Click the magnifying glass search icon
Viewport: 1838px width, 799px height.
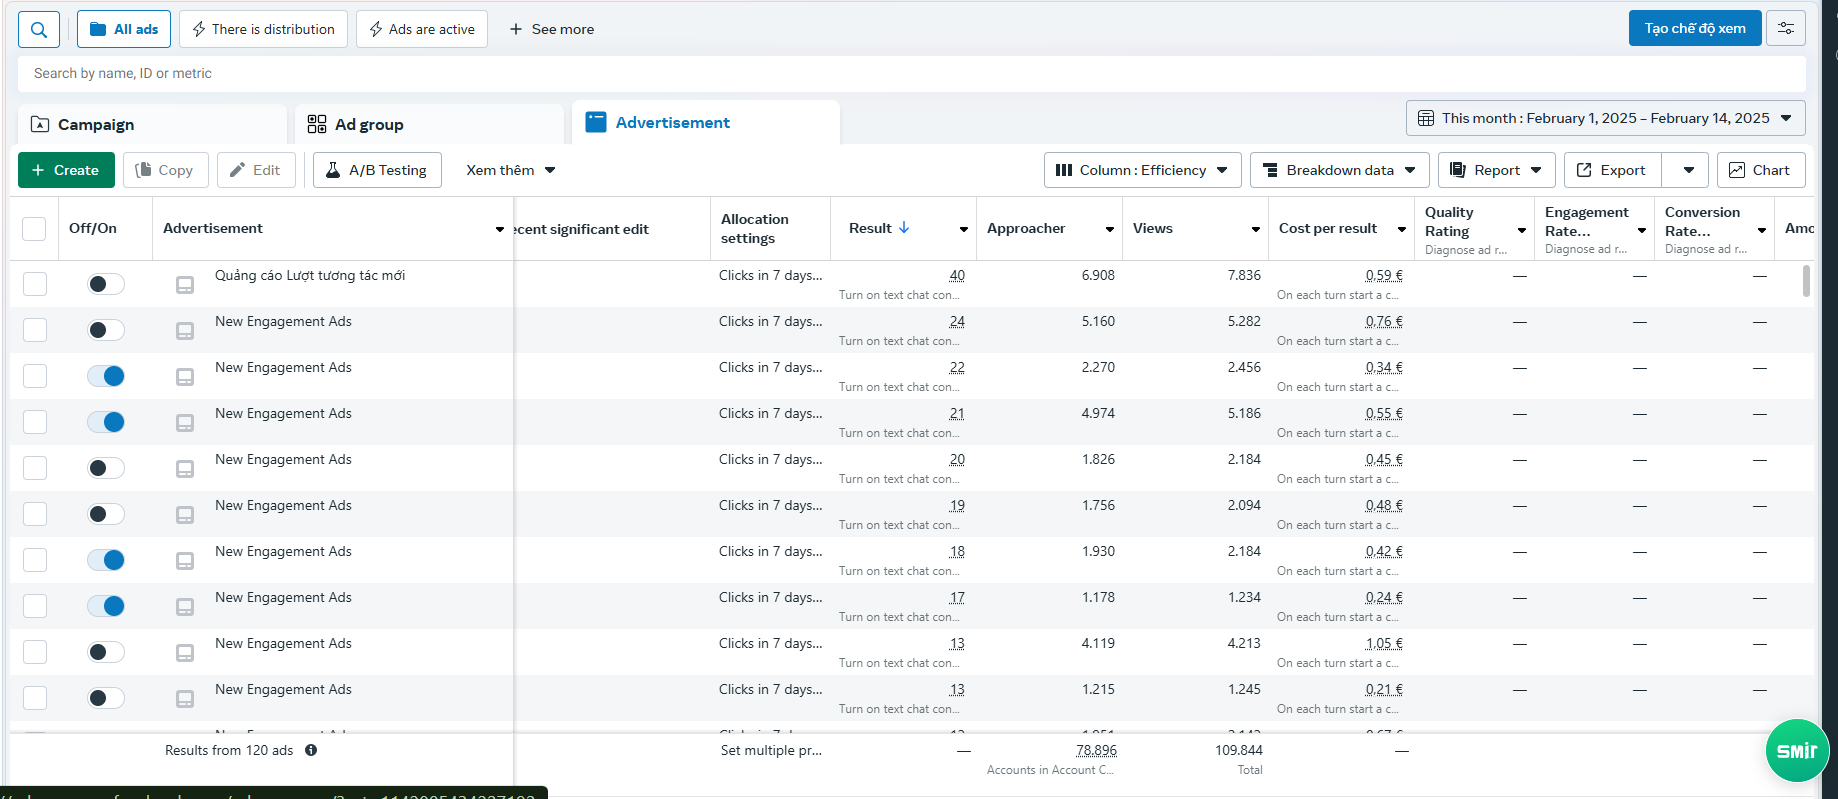click(39, 29)
